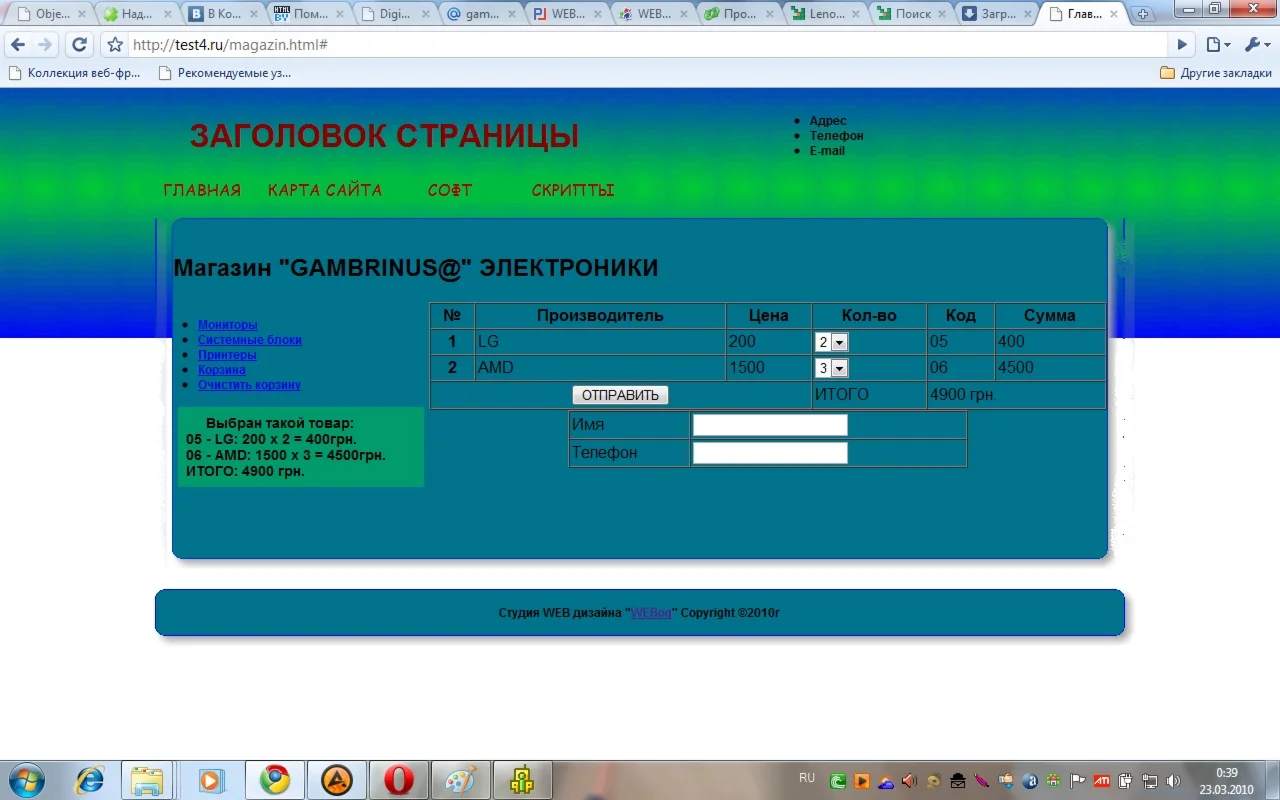This screenshot has height=800, width=1280.
Task: Open Windows Explorer from the taskbar
Action: point(147,780)
